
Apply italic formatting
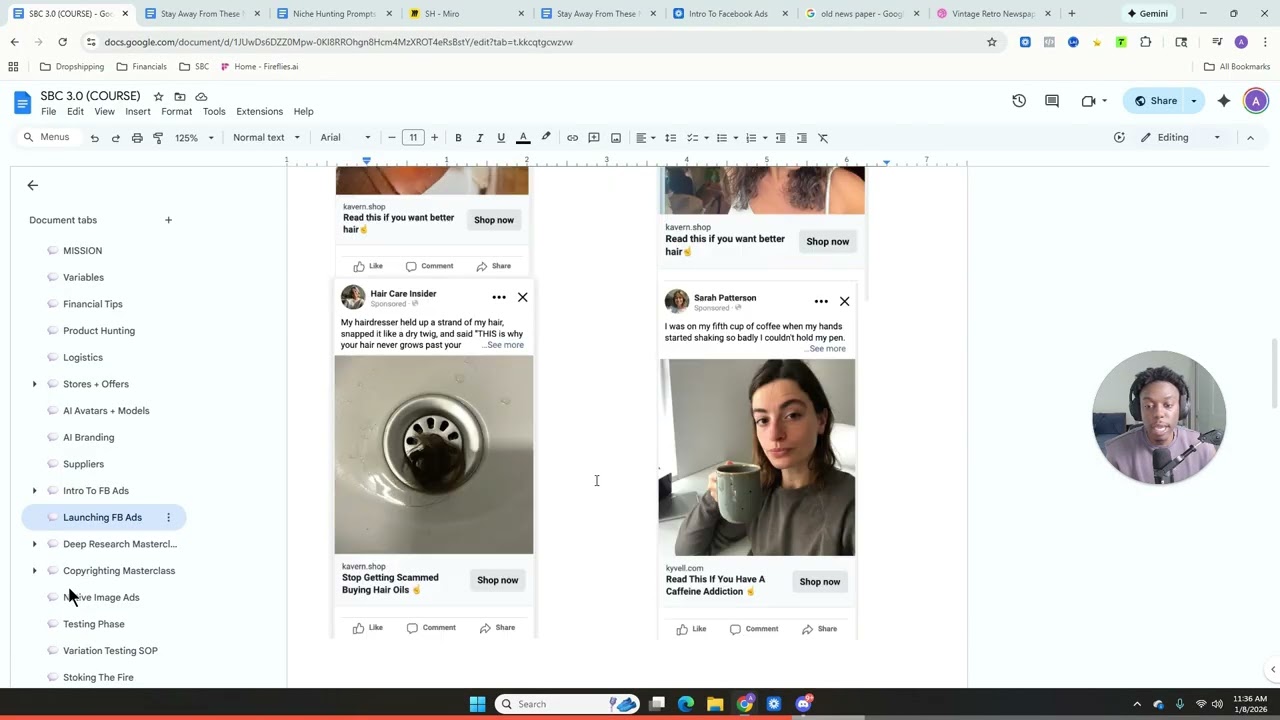[479, 138]
